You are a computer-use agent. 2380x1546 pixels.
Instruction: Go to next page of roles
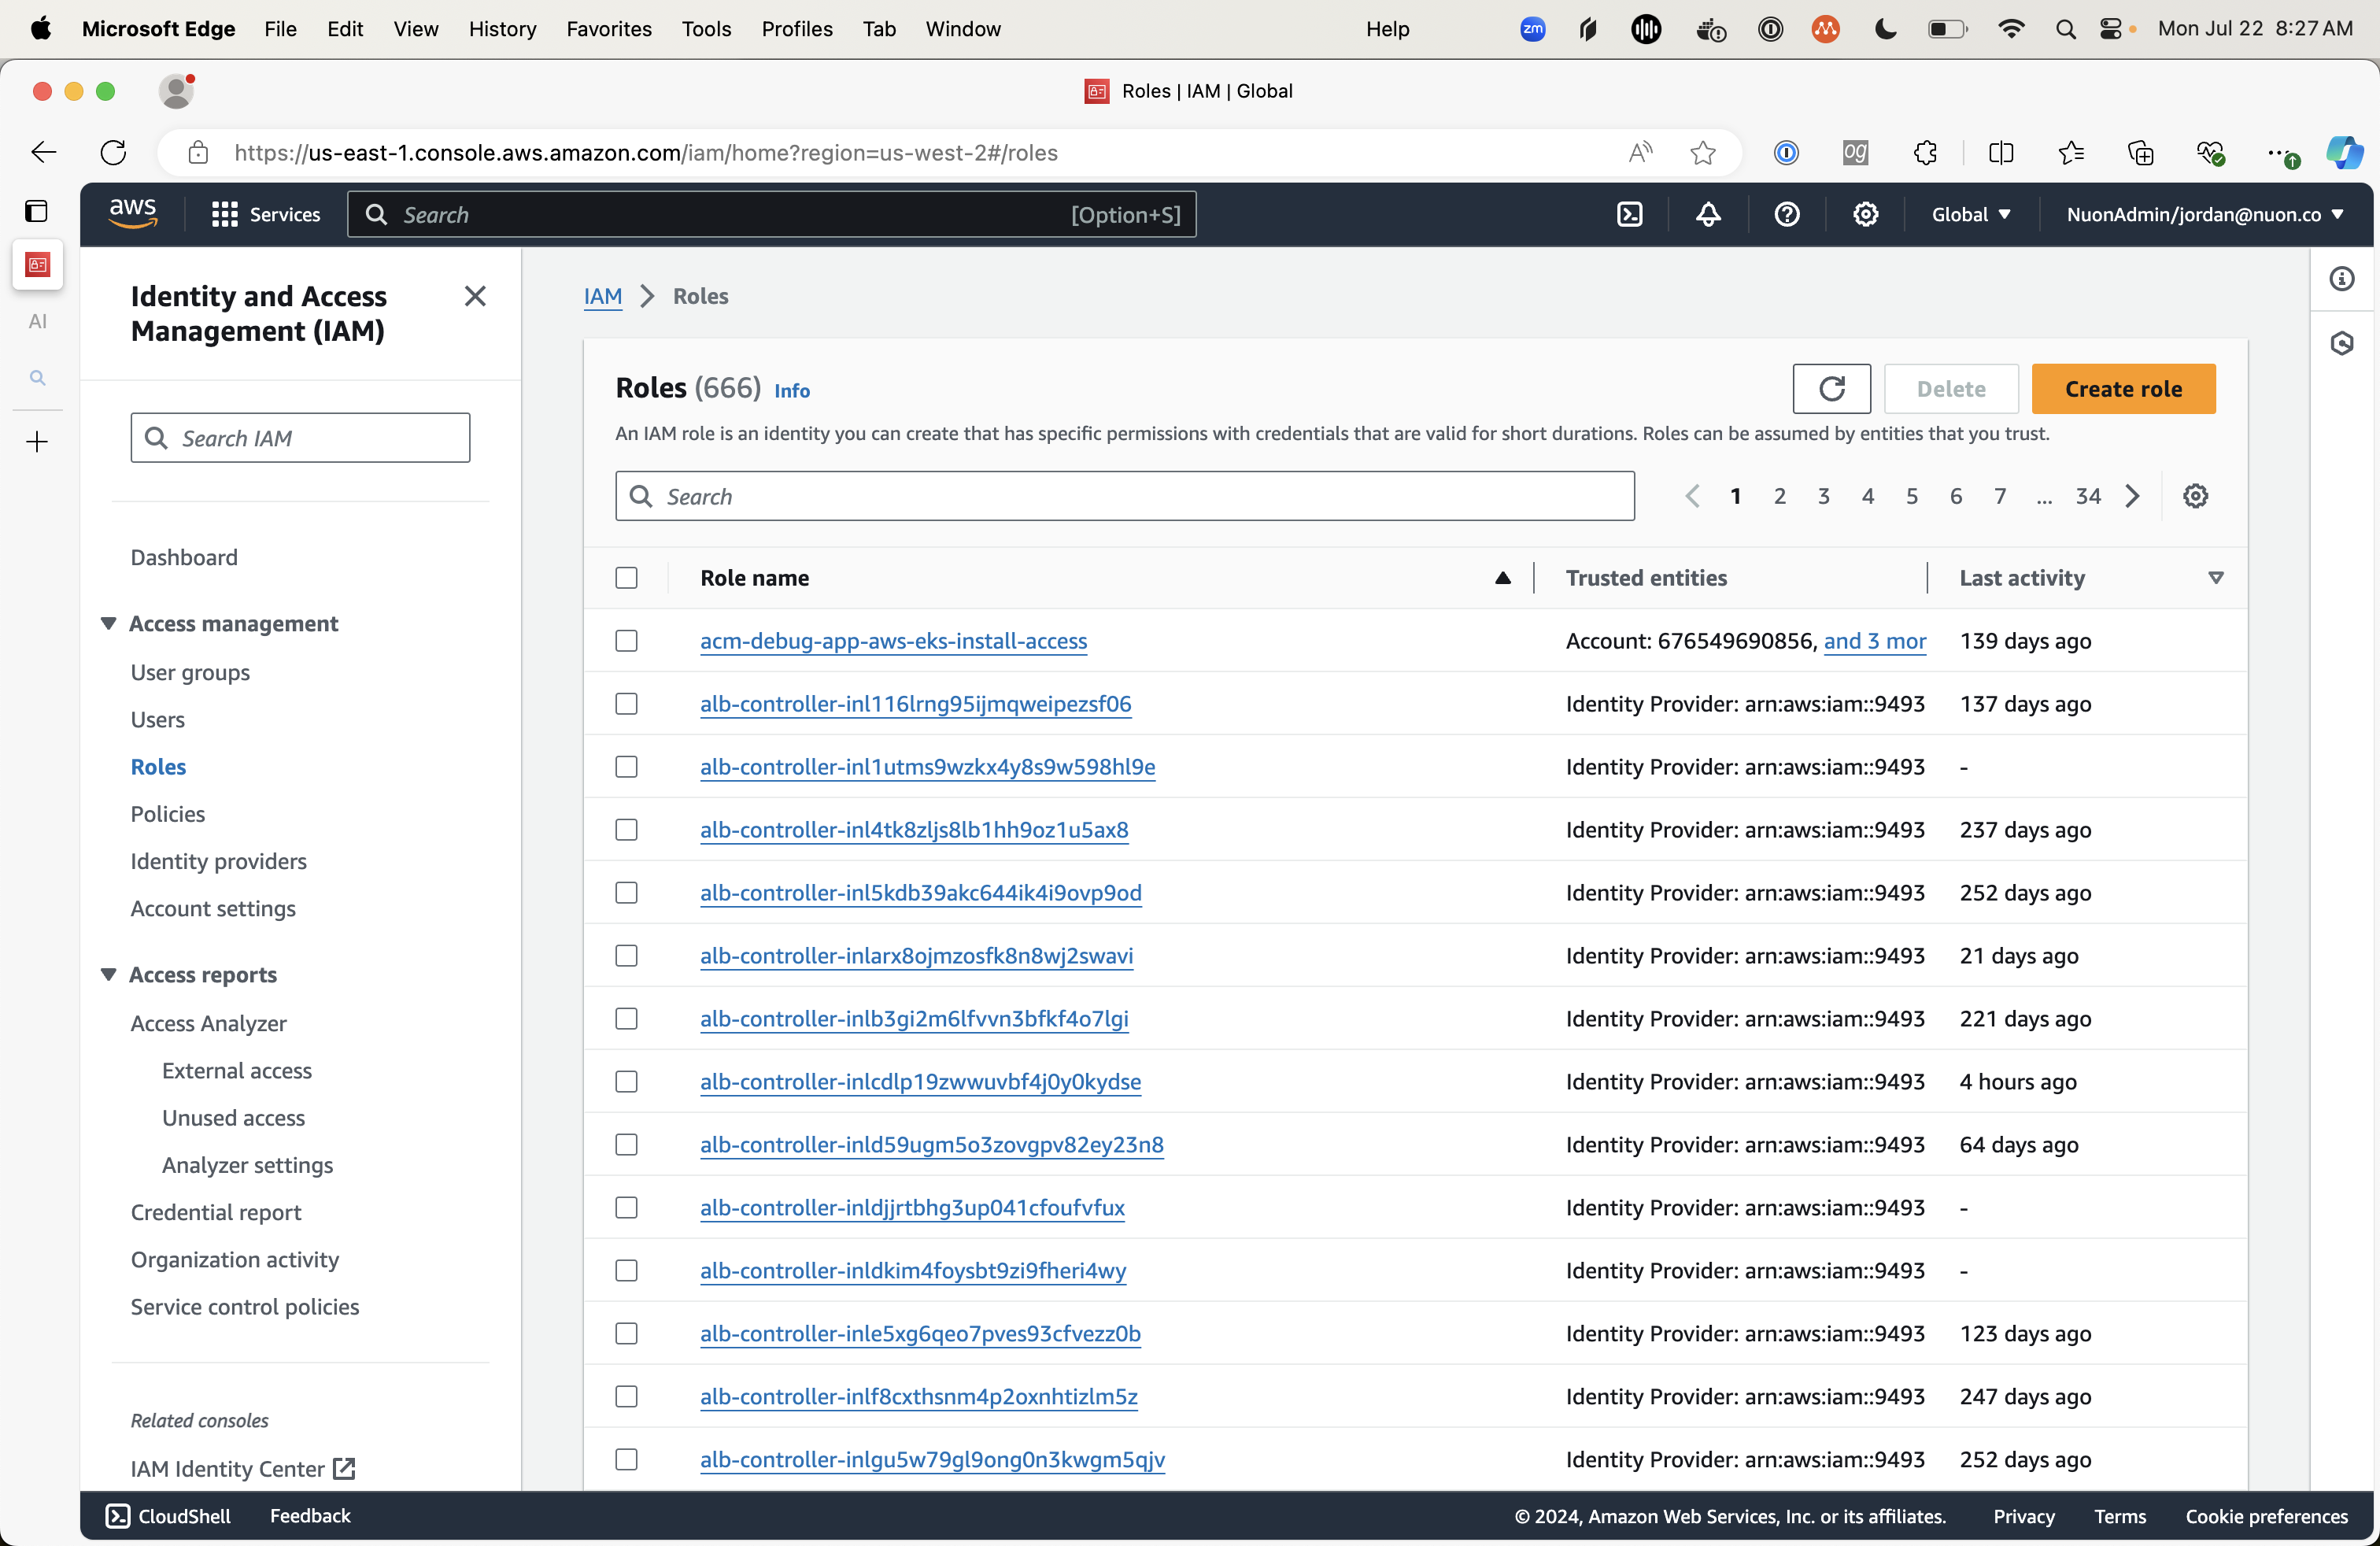[x=2132, y=496]
